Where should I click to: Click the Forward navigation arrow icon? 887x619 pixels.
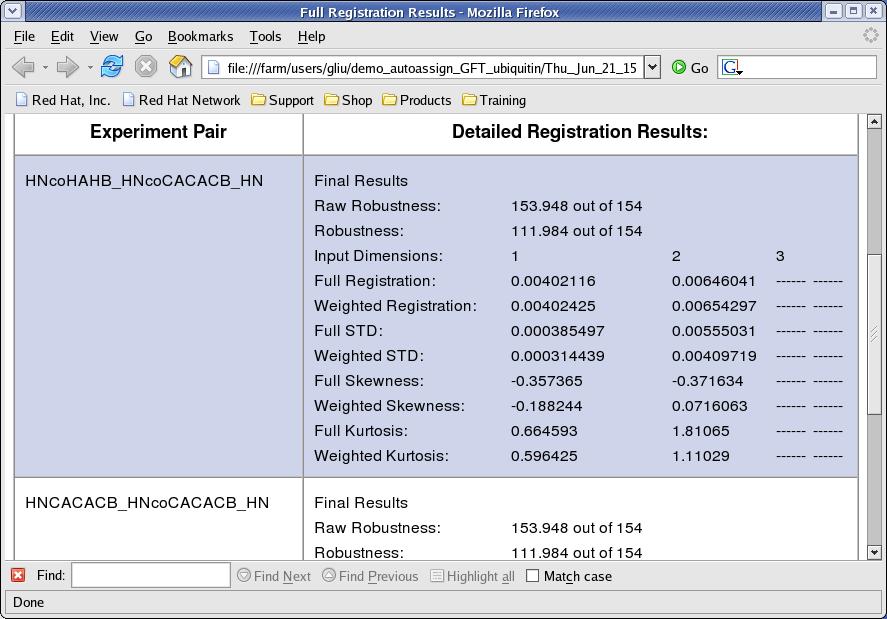67,67
